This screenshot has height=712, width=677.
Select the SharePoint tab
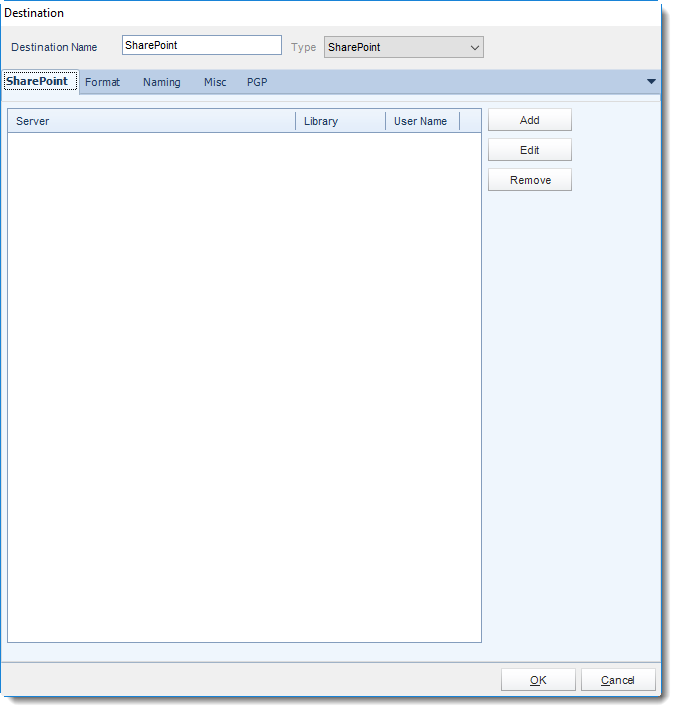pos(40,82)
